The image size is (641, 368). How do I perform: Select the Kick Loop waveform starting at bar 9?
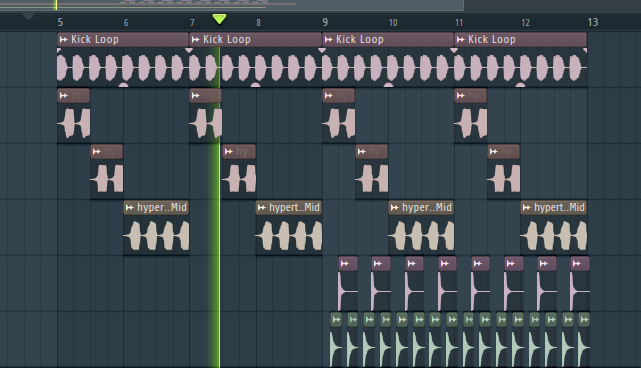coord(388,67)
